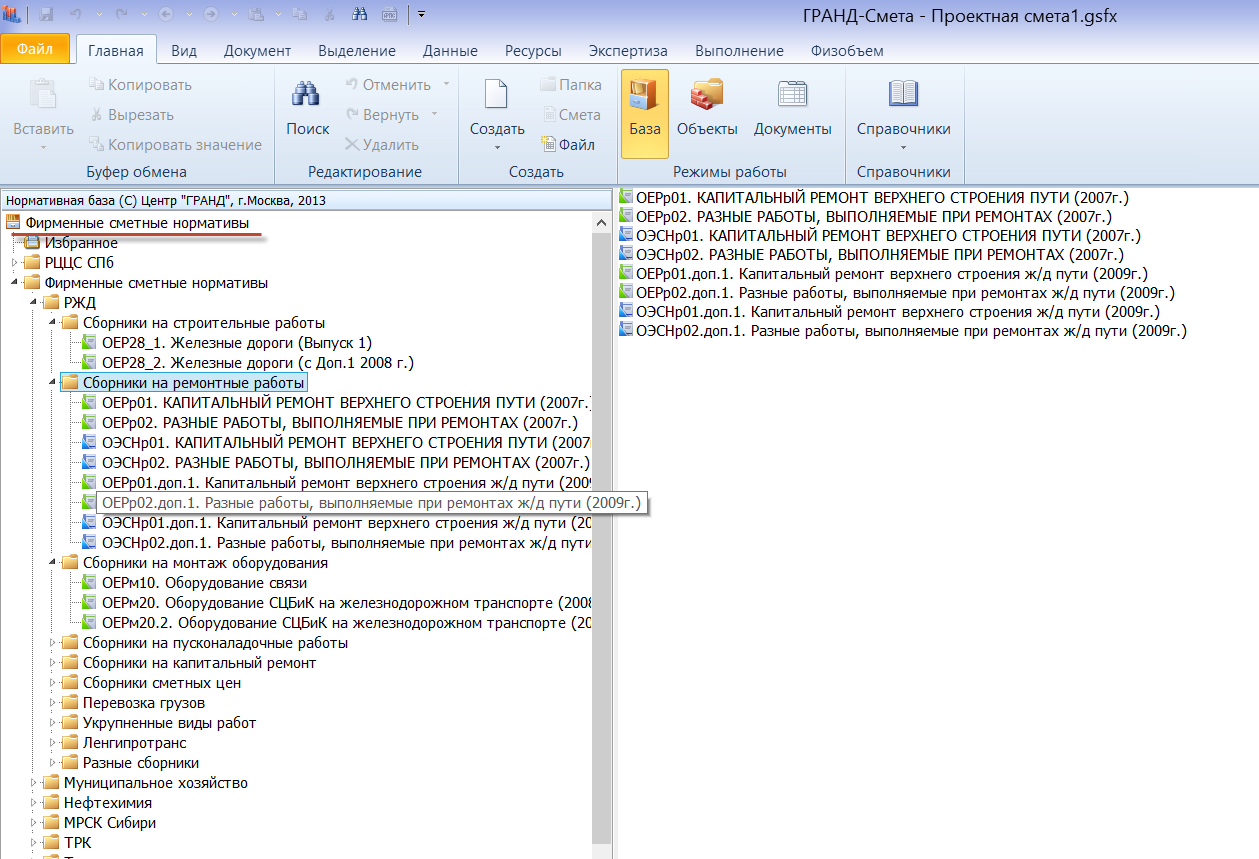Switch to the Ресурсы tab
This screenshot has width=1259, height=859.
click(532, 51)
